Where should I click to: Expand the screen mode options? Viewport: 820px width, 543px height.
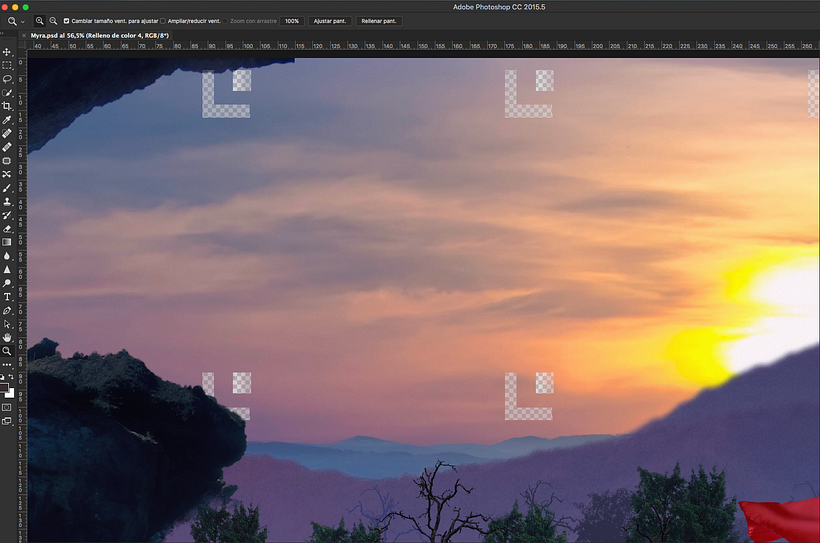coord(7,421)
